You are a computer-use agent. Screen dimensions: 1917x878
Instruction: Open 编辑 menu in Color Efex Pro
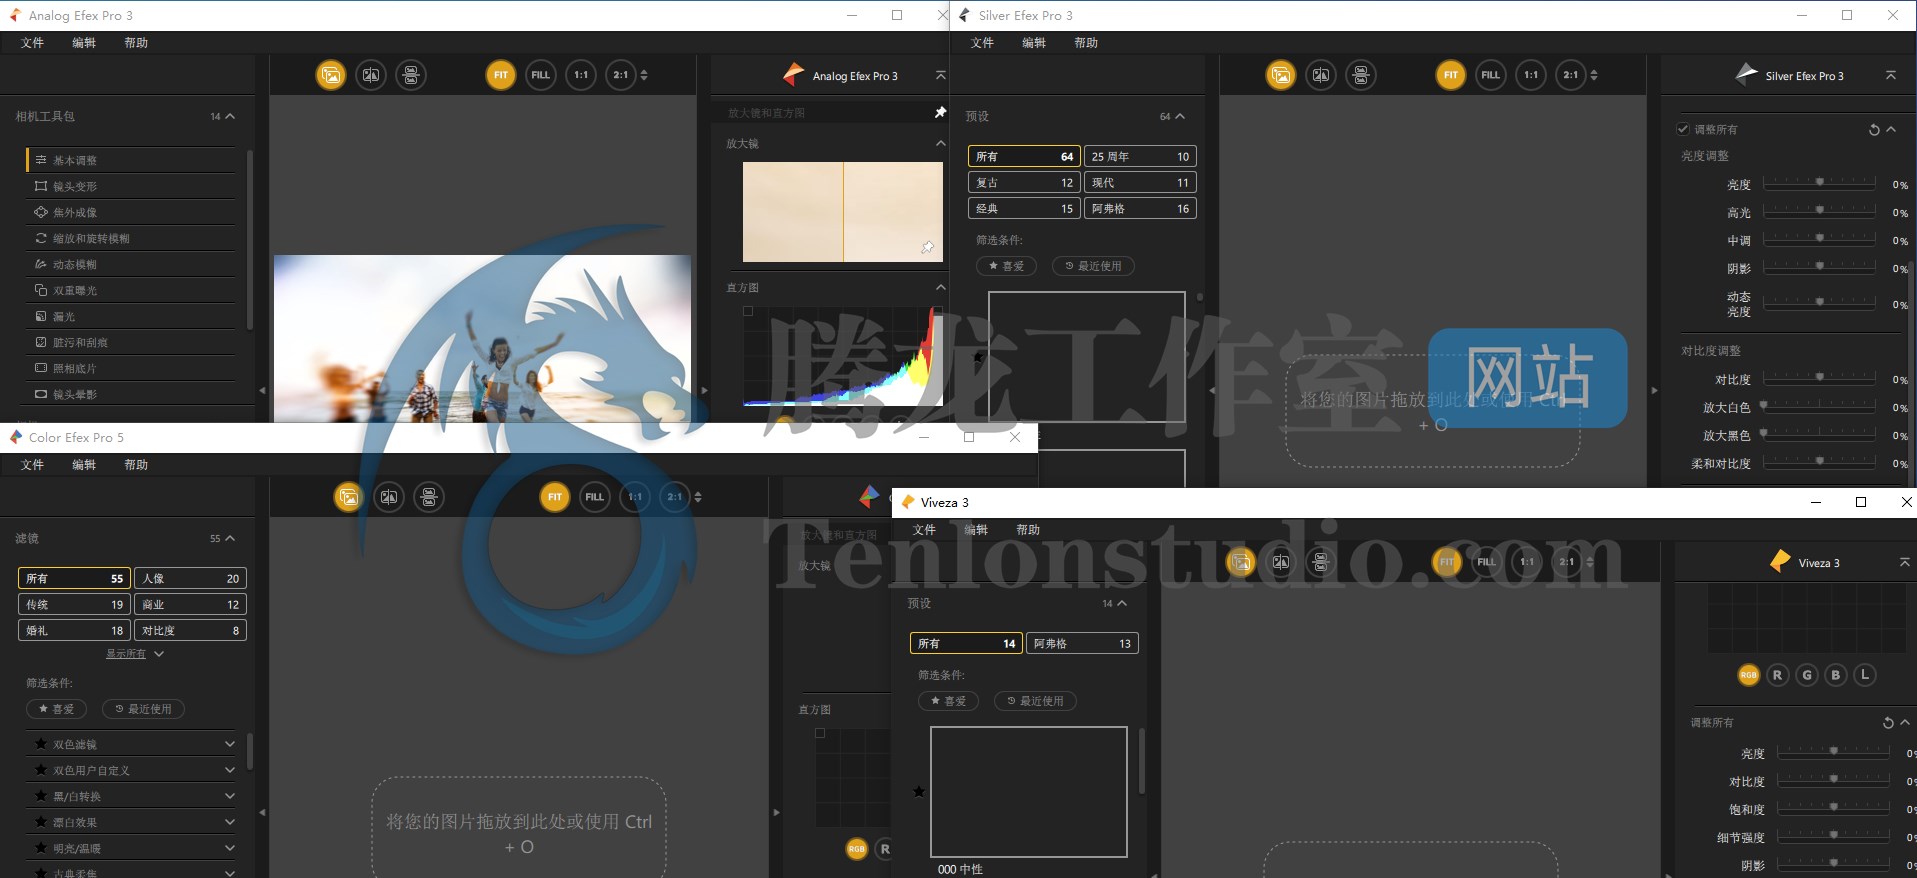tap(85, 465)
